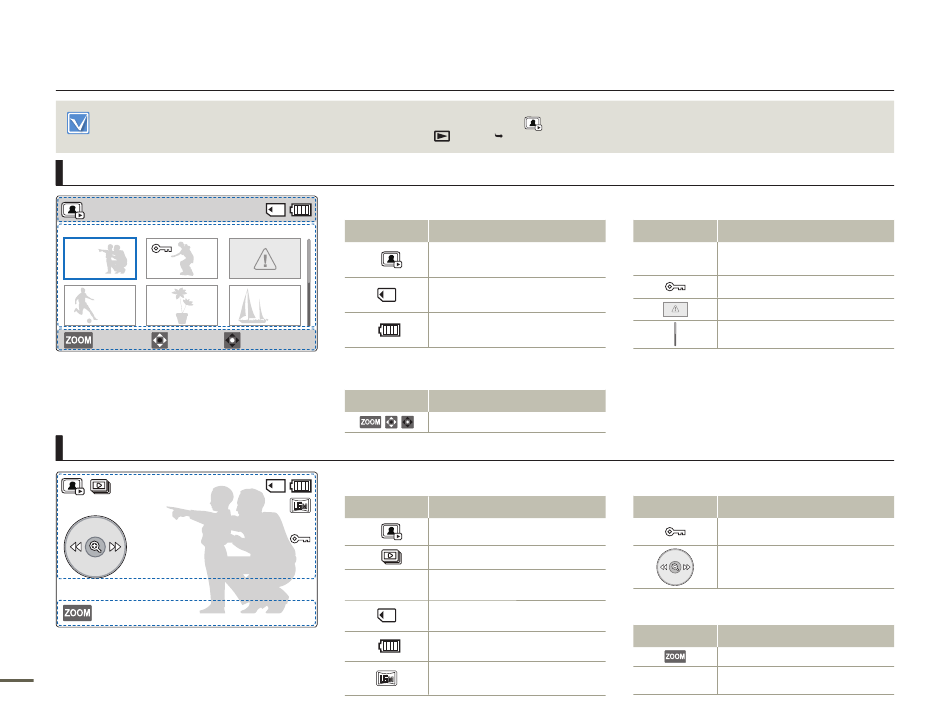Click the memory card icon on thumbnail screen

[276, 210]
